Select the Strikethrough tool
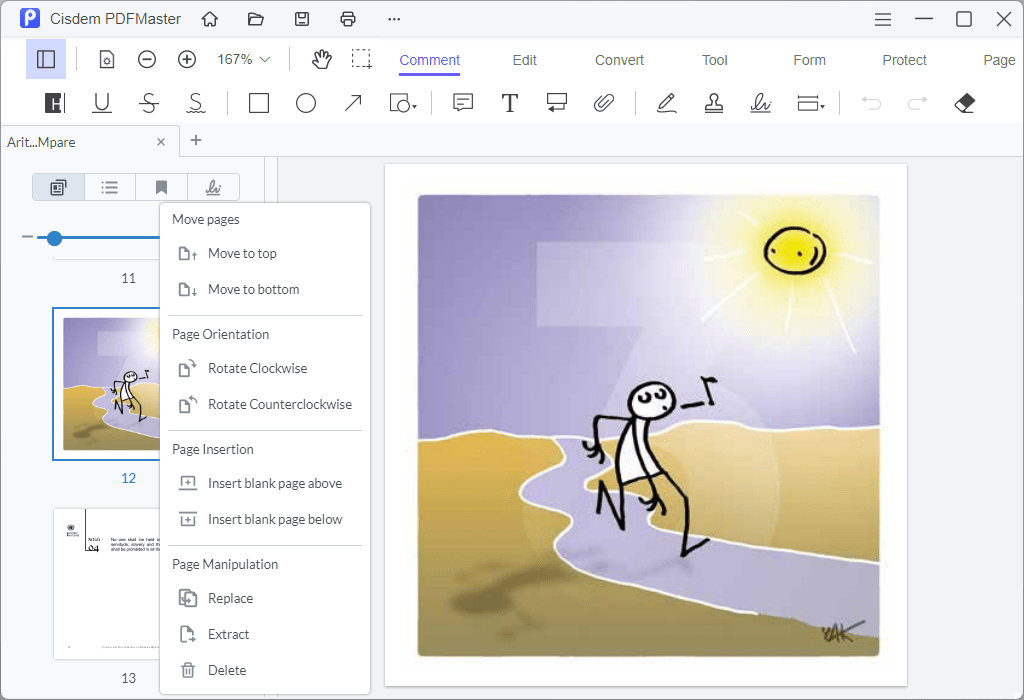1024x700 pixels. (x=148, y=102)
